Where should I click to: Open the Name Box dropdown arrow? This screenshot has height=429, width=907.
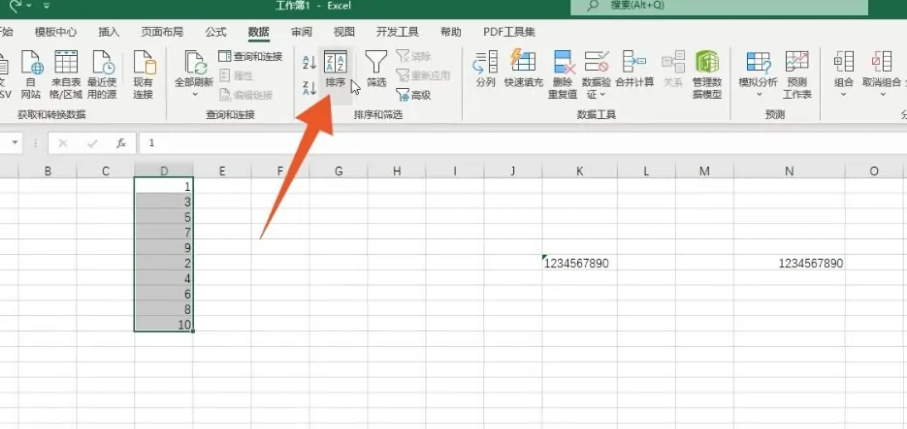point(14,143)
